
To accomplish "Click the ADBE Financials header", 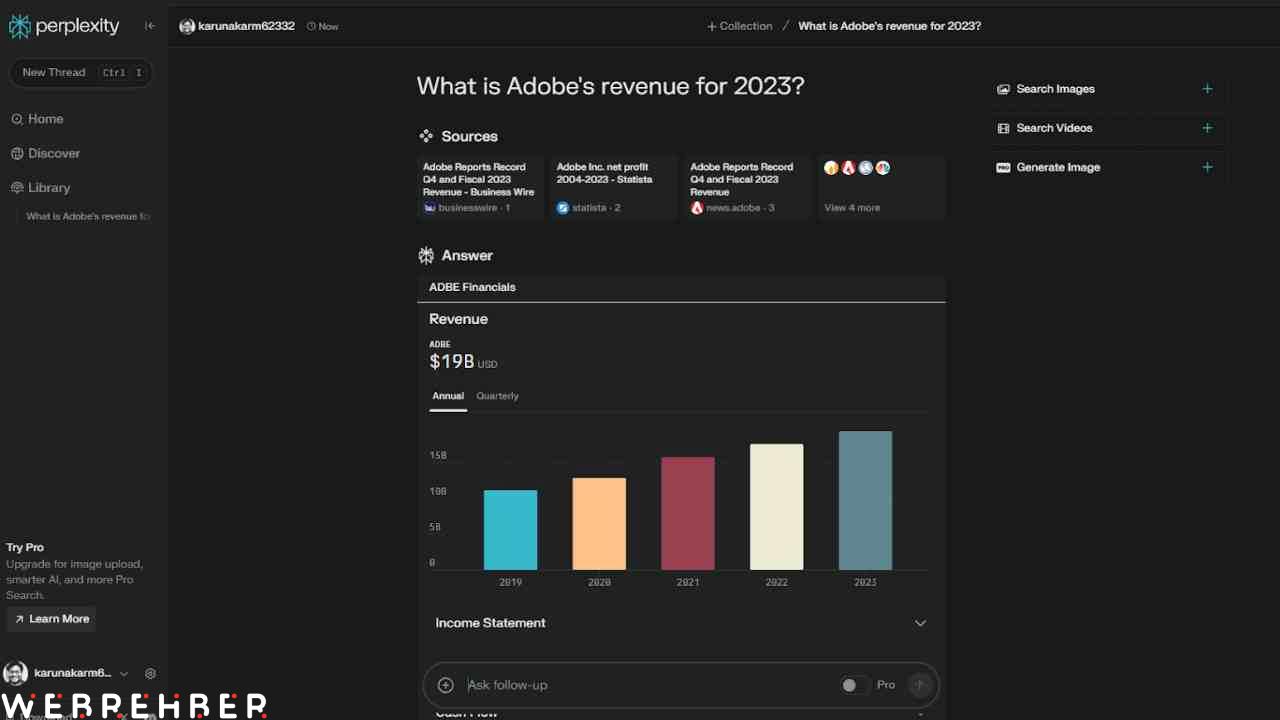I will 472,287.
